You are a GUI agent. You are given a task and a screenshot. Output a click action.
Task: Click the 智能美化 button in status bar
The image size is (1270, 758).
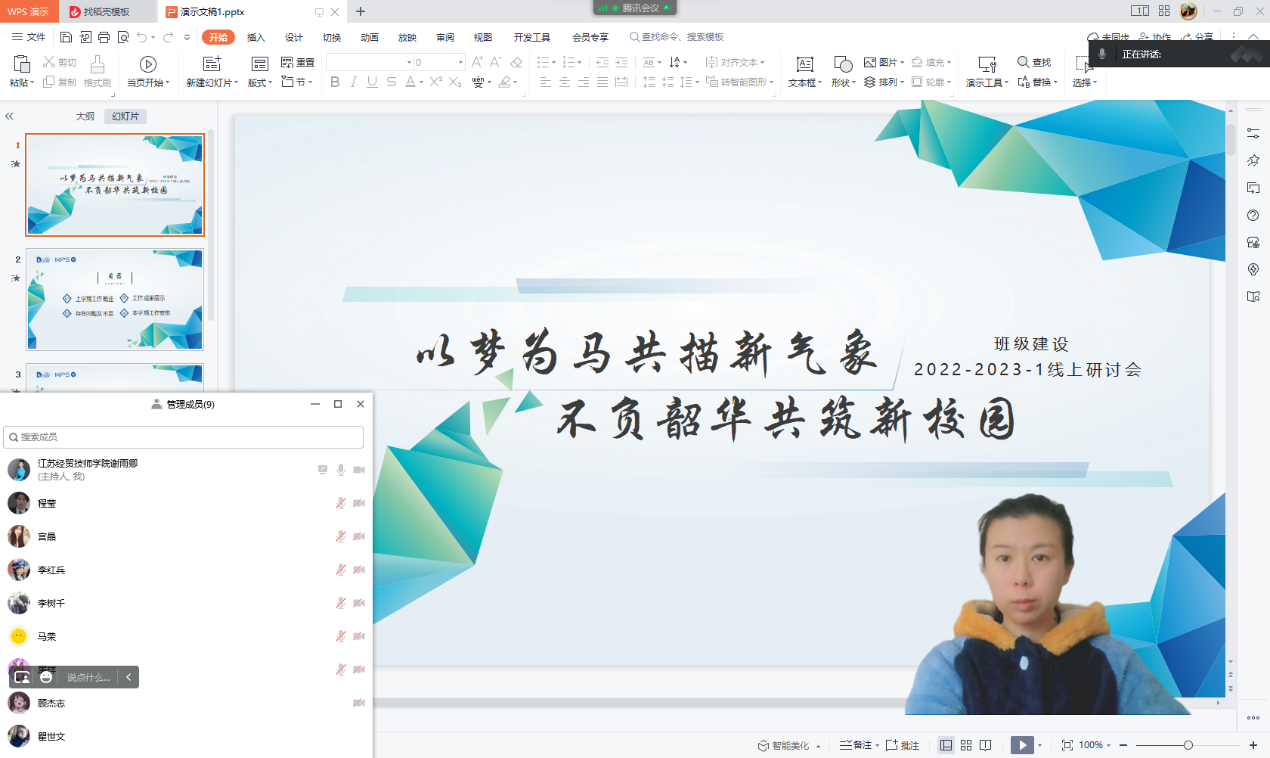point(790,746)
